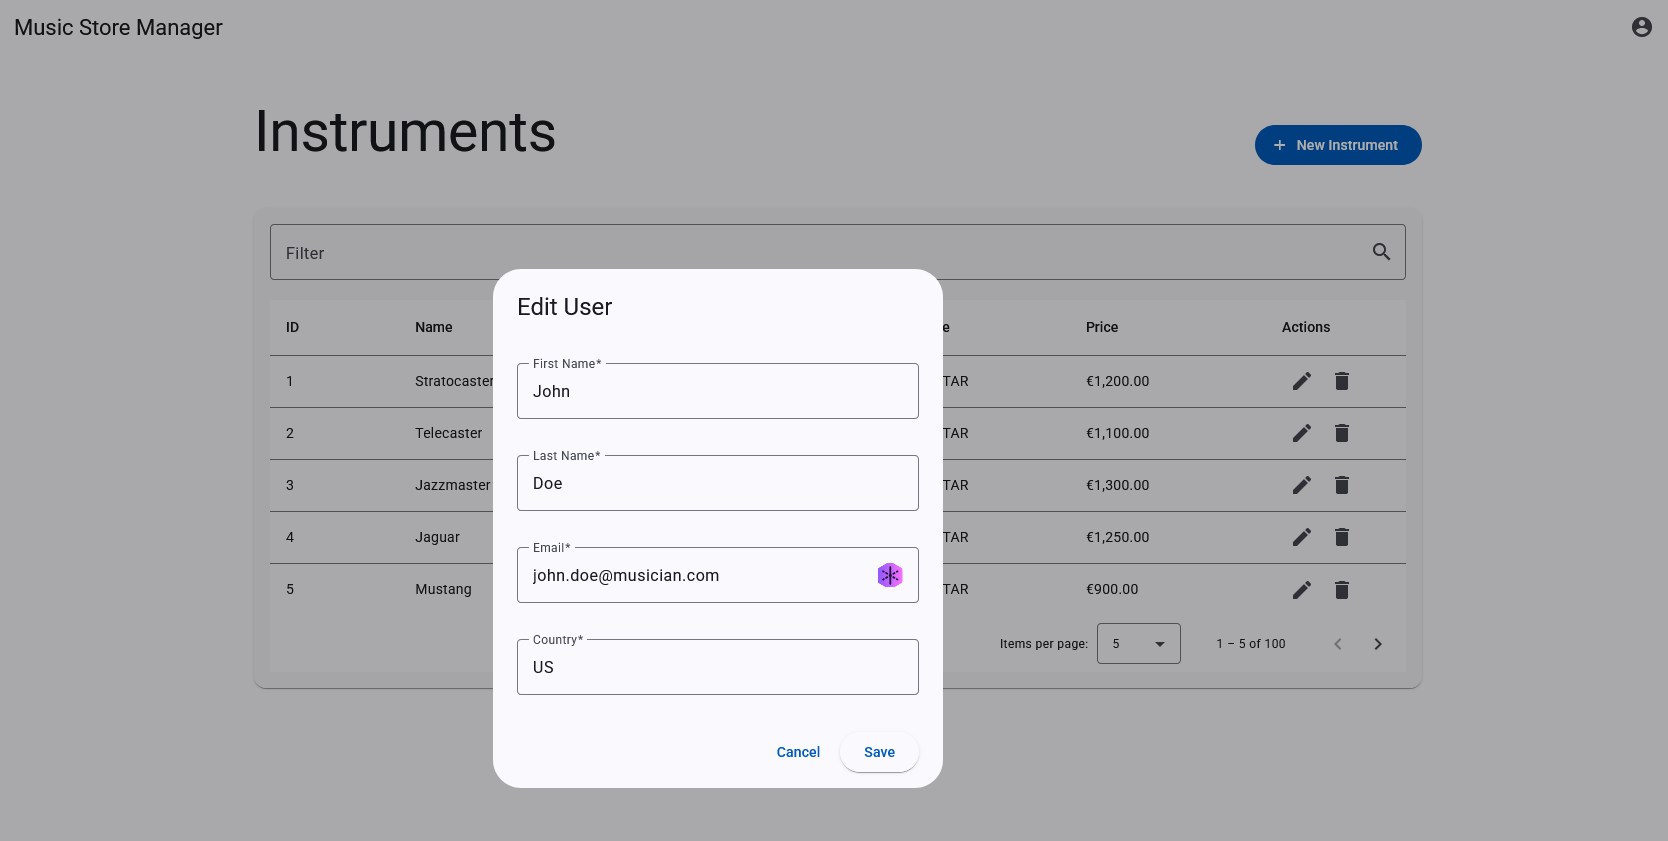Delete the Telecaster row with trash icon
The height and width of the screenshot is (841, 1668).
click(1342, 433)
